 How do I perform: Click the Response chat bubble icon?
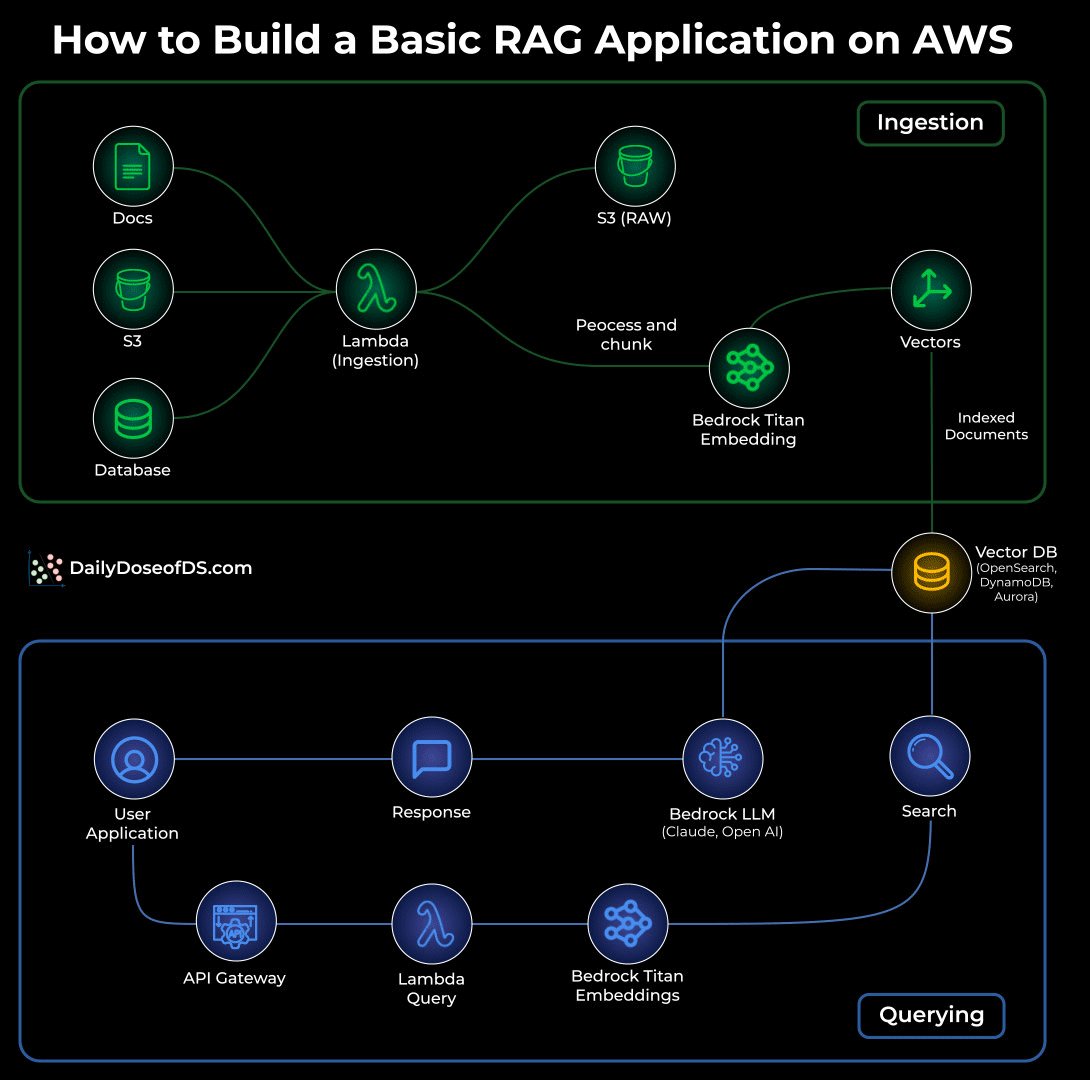(432, 757)
